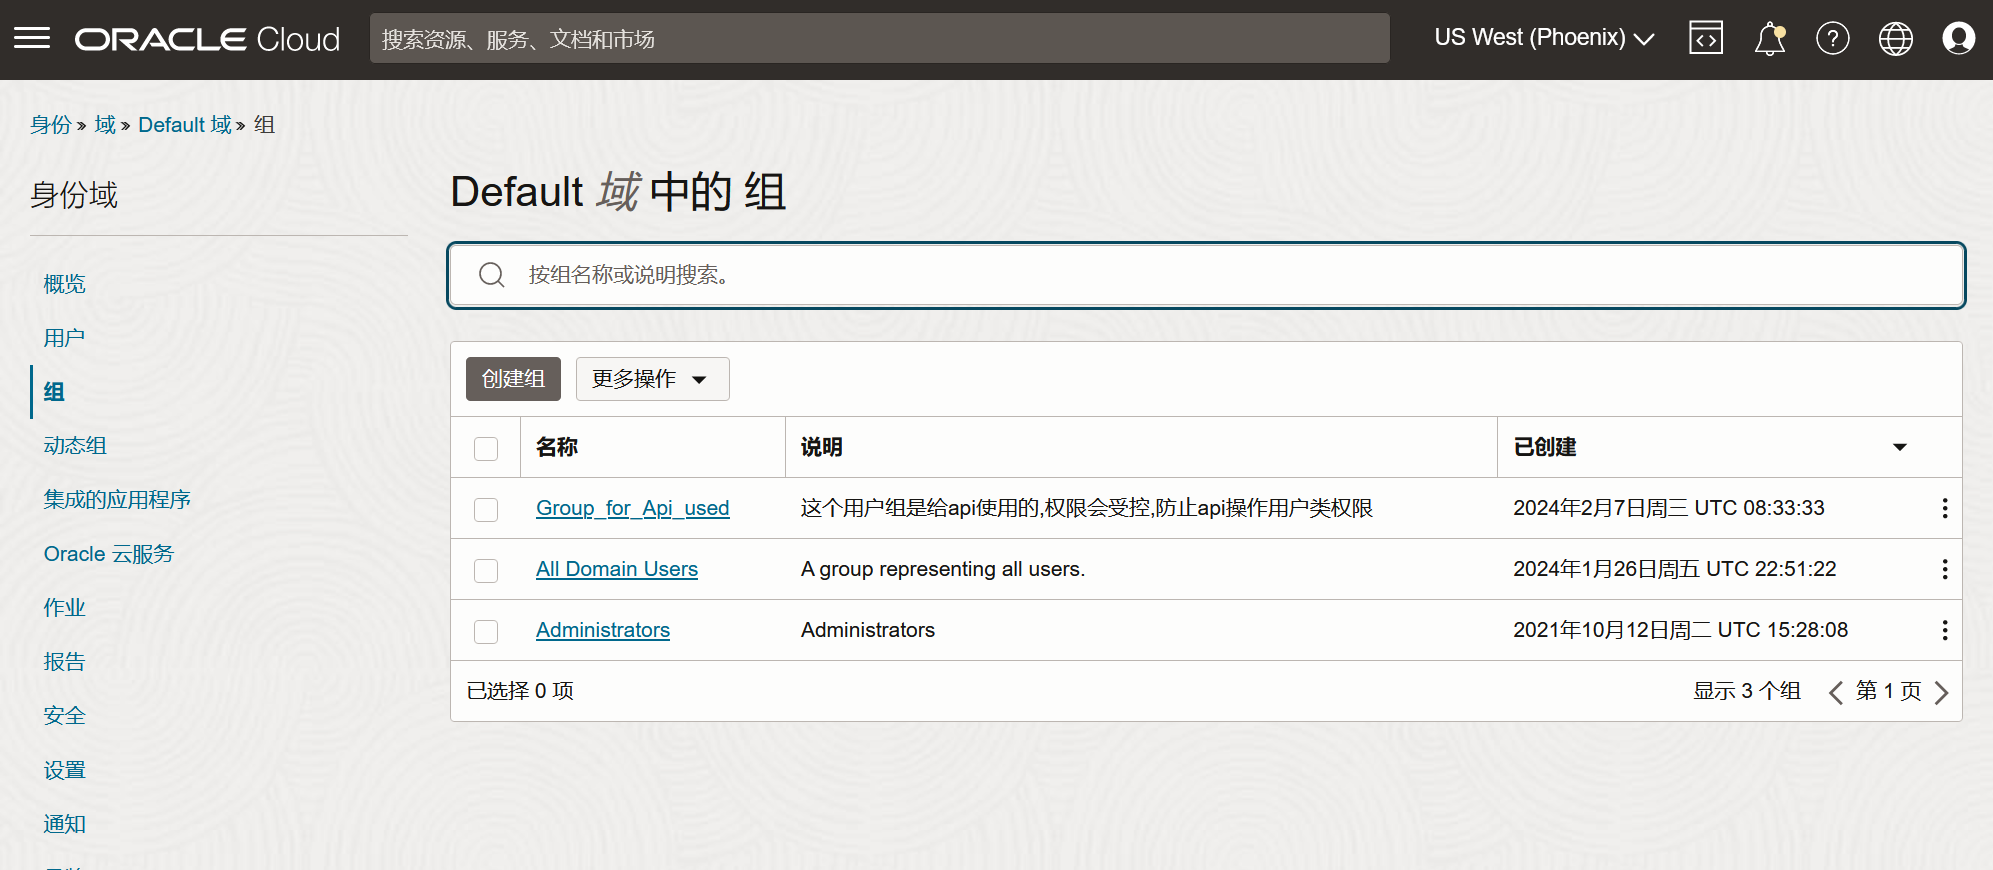1993x870 pixels.
Task: Open the 更多操作 dropdown
Action: click(652, 379)
